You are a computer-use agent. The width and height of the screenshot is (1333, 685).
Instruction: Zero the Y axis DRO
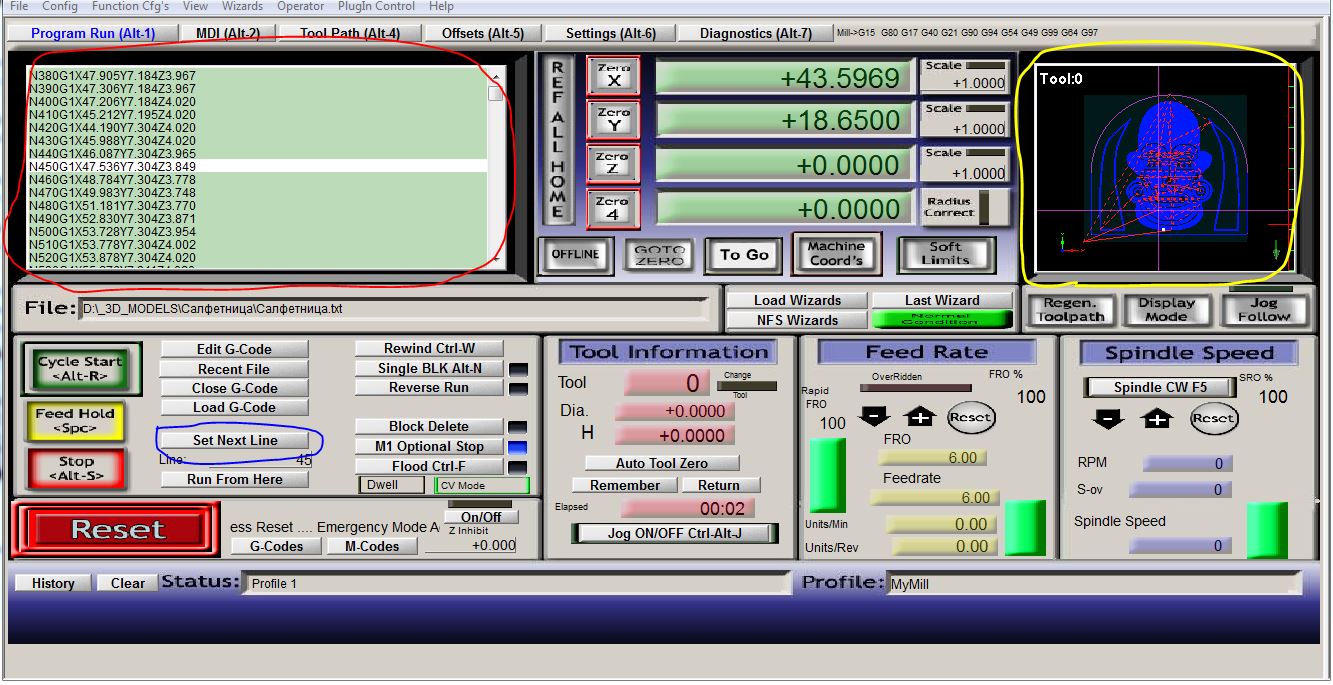[613, 120]
